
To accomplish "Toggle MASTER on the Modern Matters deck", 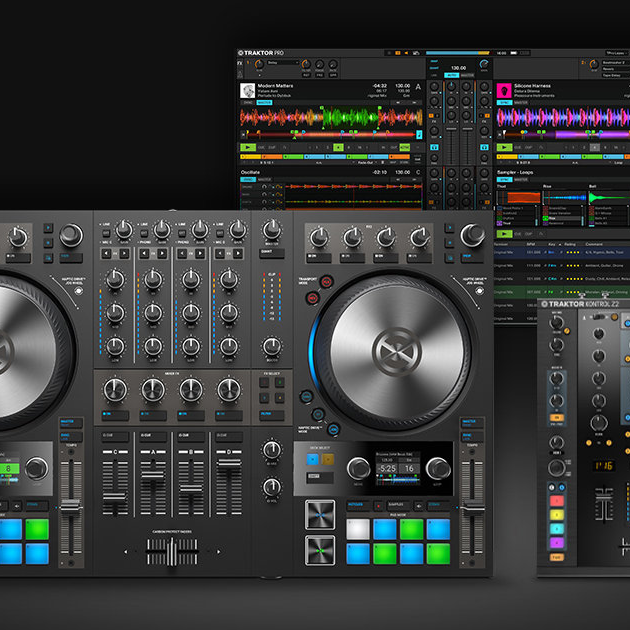I will point(264,102).
